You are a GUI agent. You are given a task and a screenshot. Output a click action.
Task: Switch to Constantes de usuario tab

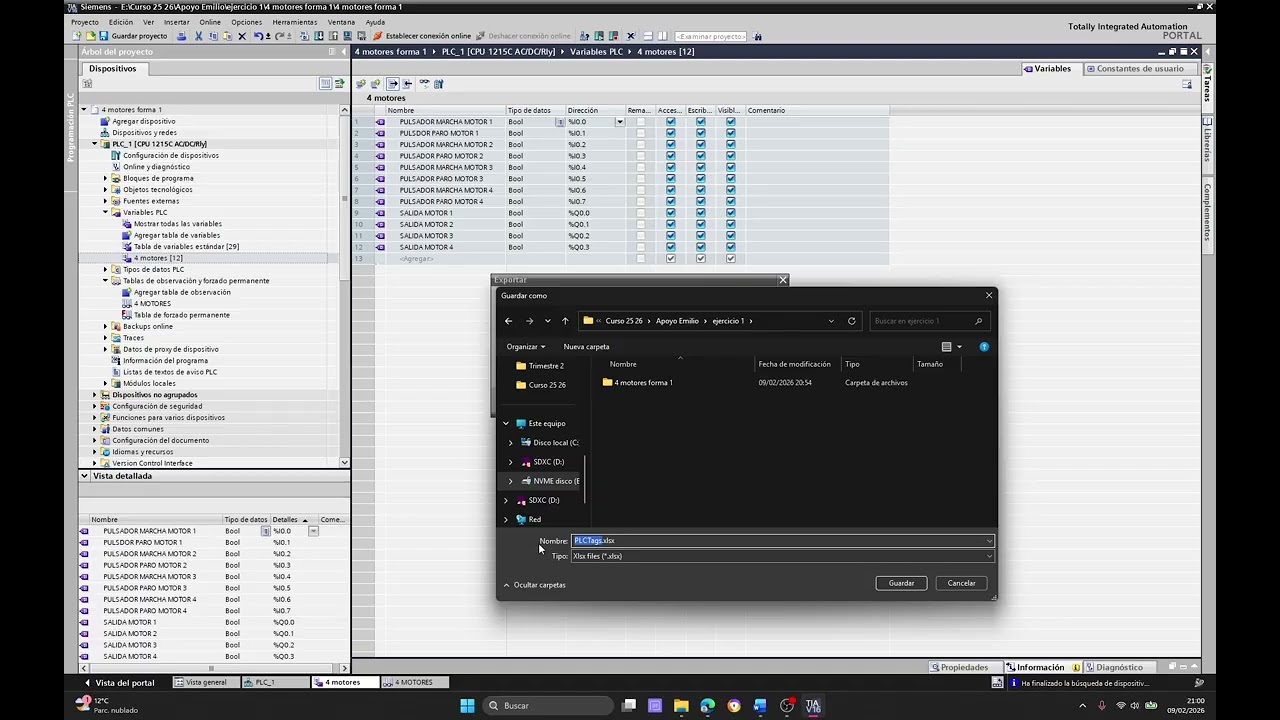[1139, 69]
